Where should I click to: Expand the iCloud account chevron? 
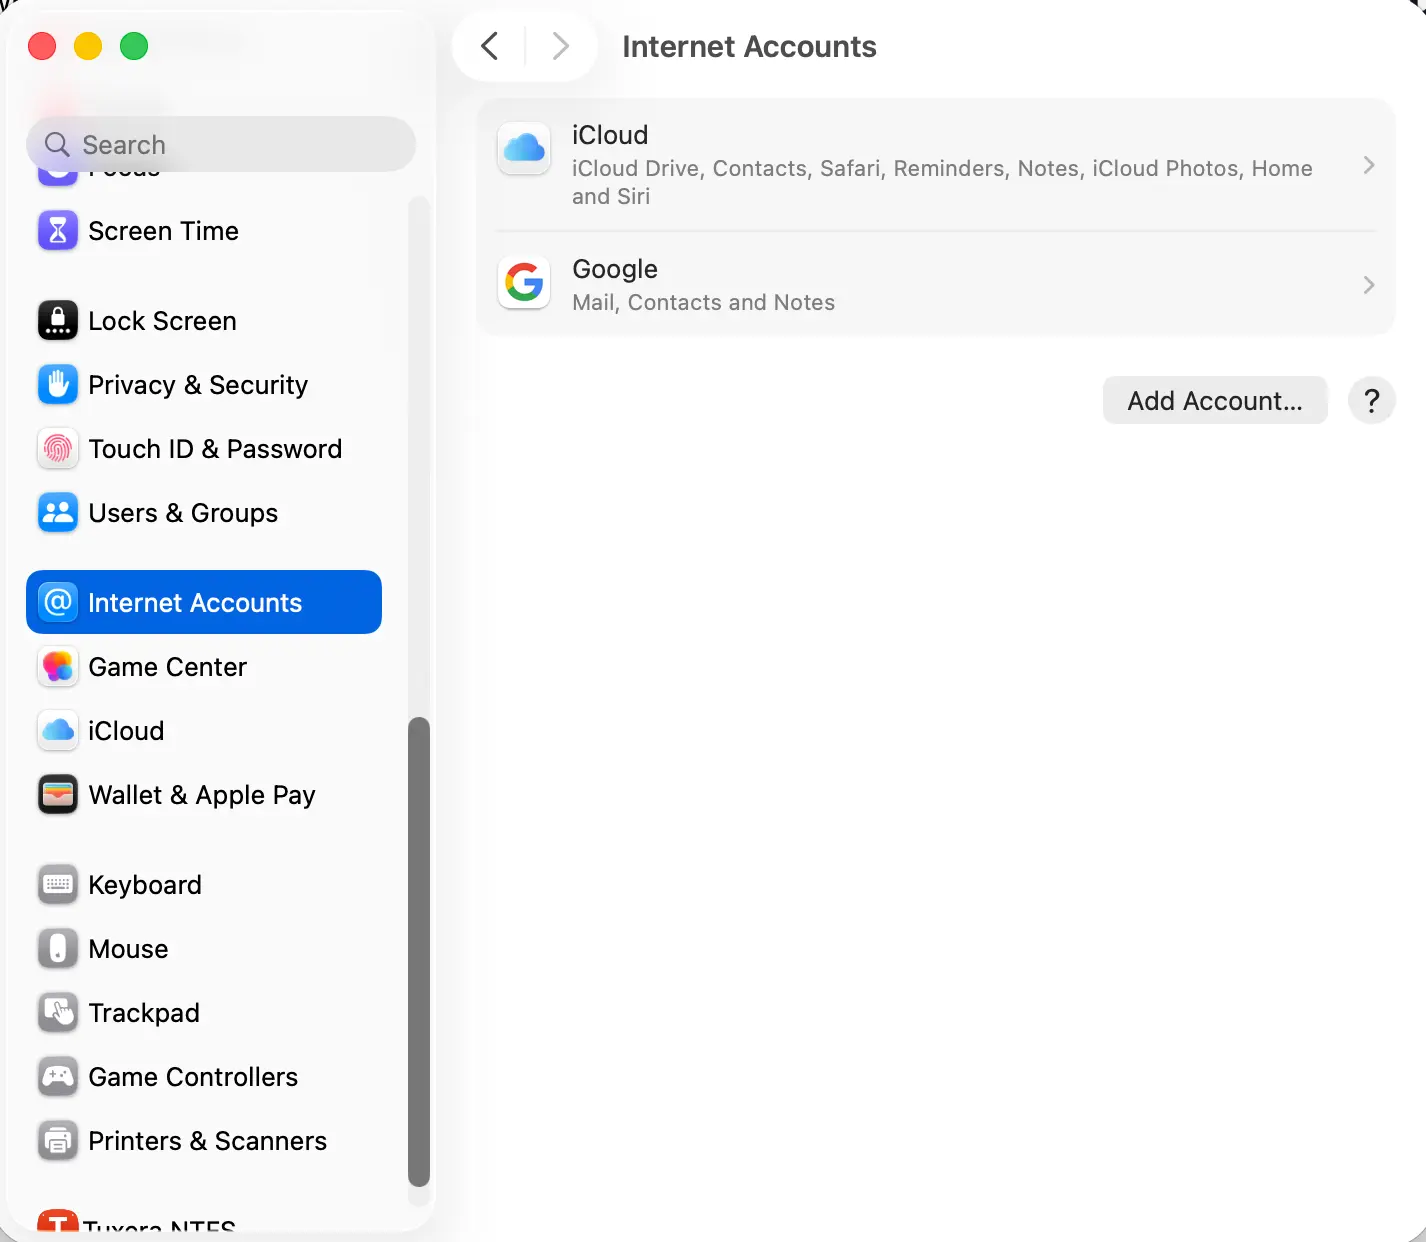coord(1369,165)
